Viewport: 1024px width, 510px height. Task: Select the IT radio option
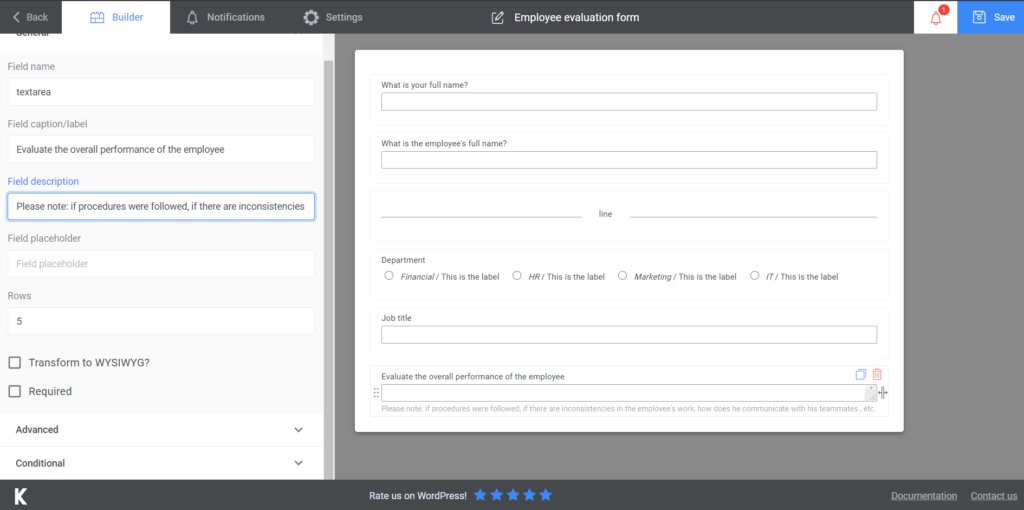pyautogui.click(x=754, y=276)
